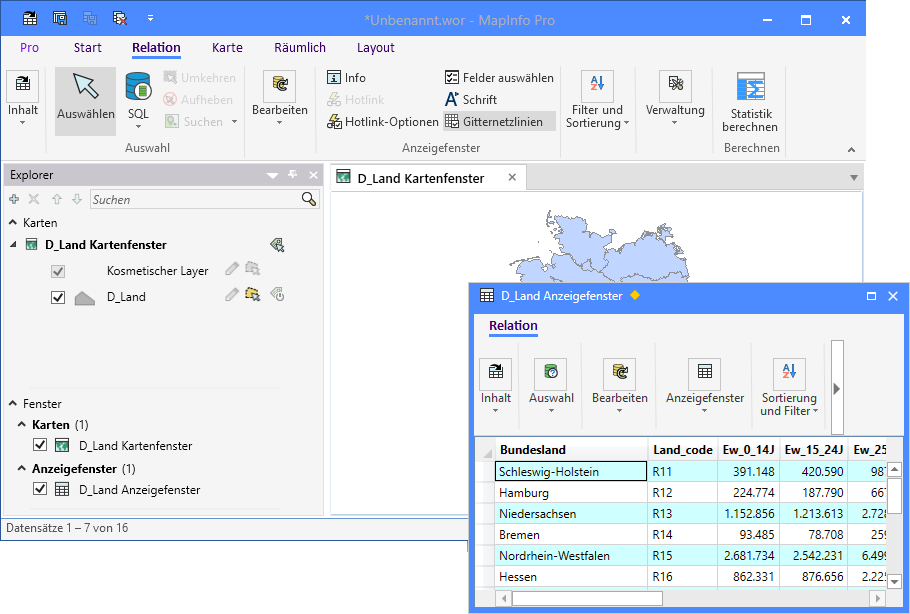This screenshot has width=910, height=614.
Task: Open the Pro tab
Action: (30, 48)
